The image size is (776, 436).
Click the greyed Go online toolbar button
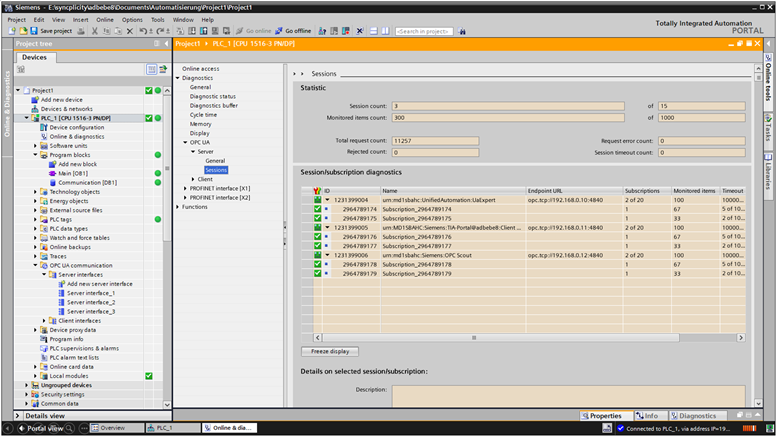(253, 31)
